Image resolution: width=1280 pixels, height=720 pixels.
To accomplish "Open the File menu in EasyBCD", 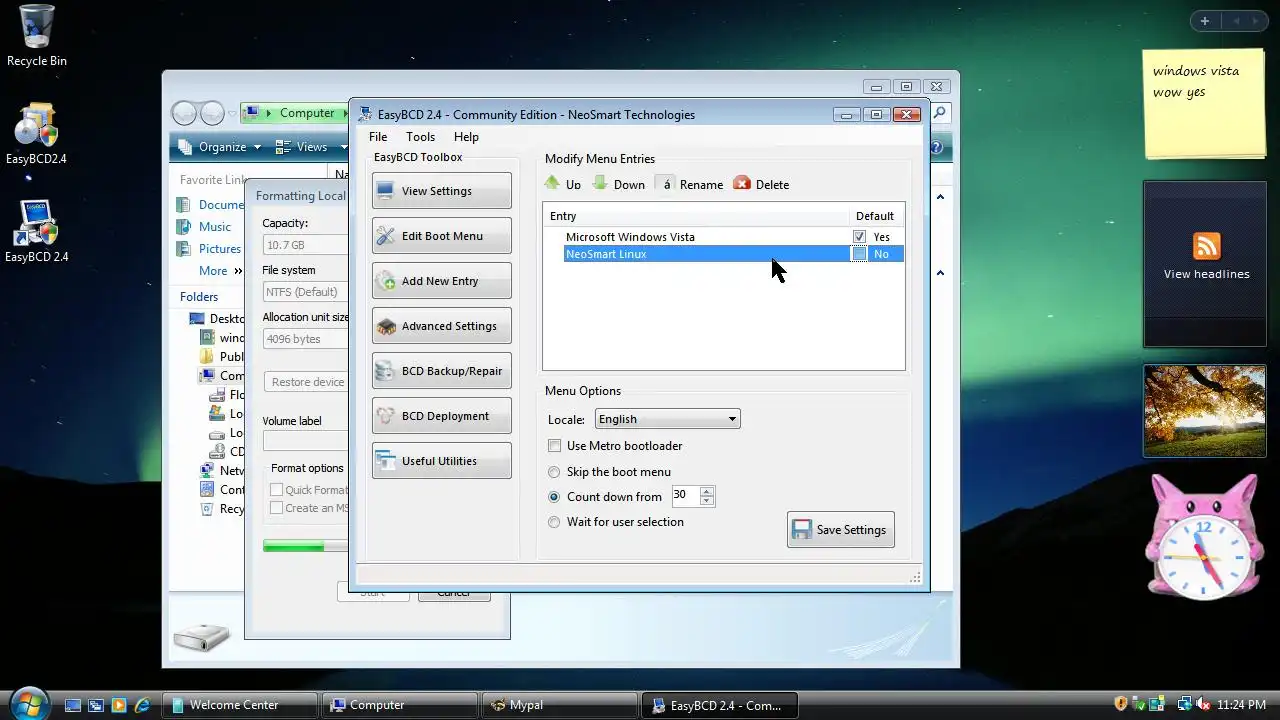I will click(378, 137).
